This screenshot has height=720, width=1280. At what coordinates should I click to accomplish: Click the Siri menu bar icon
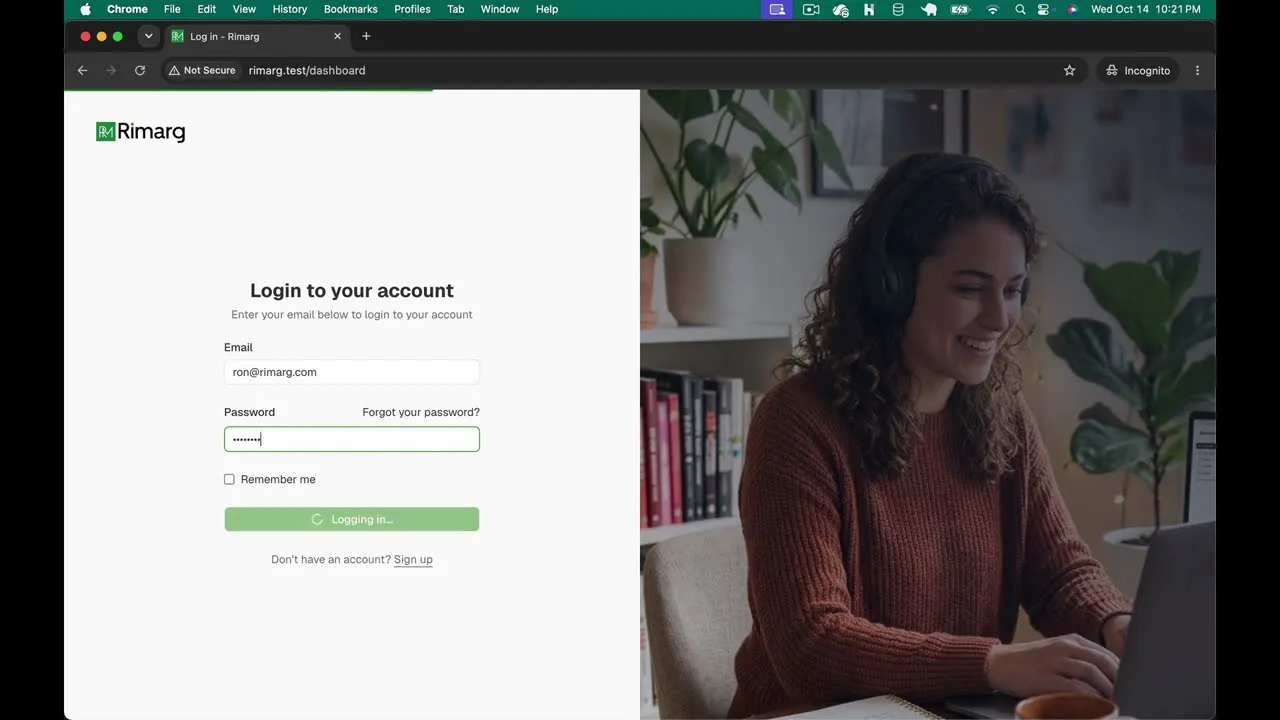1072,9
